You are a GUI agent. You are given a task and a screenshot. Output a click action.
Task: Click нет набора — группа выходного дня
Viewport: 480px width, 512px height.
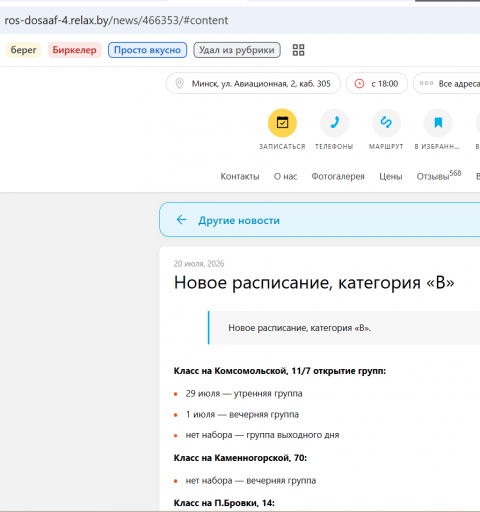(262, 435)
